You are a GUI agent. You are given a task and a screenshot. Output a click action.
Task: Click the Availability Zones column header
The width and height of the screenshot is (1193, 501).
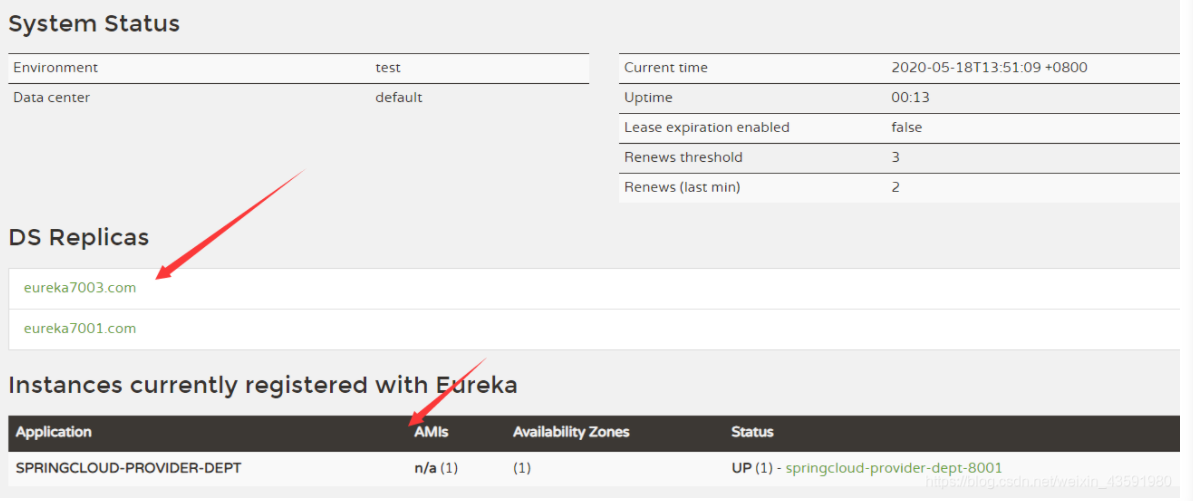571,432
